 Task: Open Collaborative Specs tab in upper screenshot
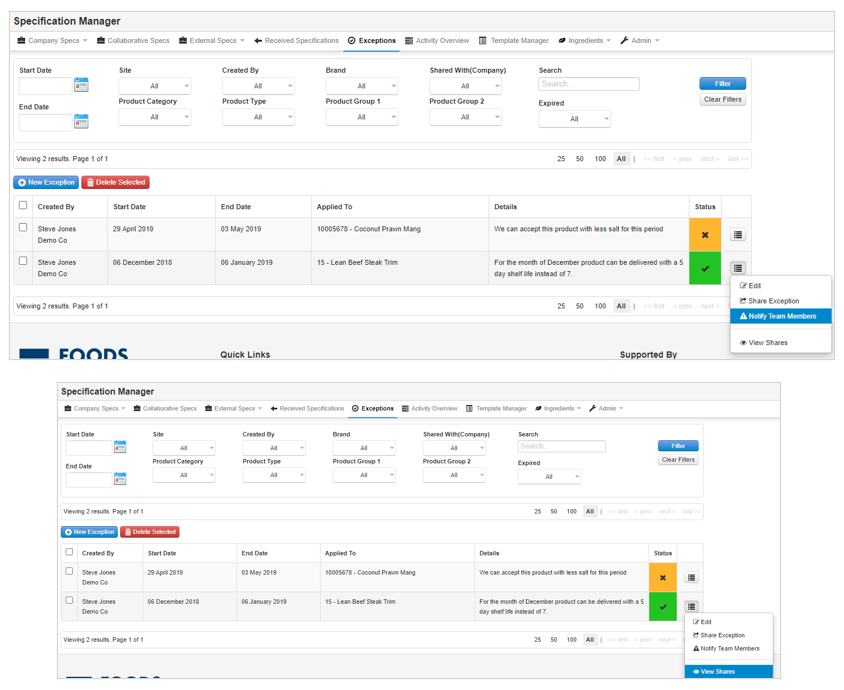[133, 41]
